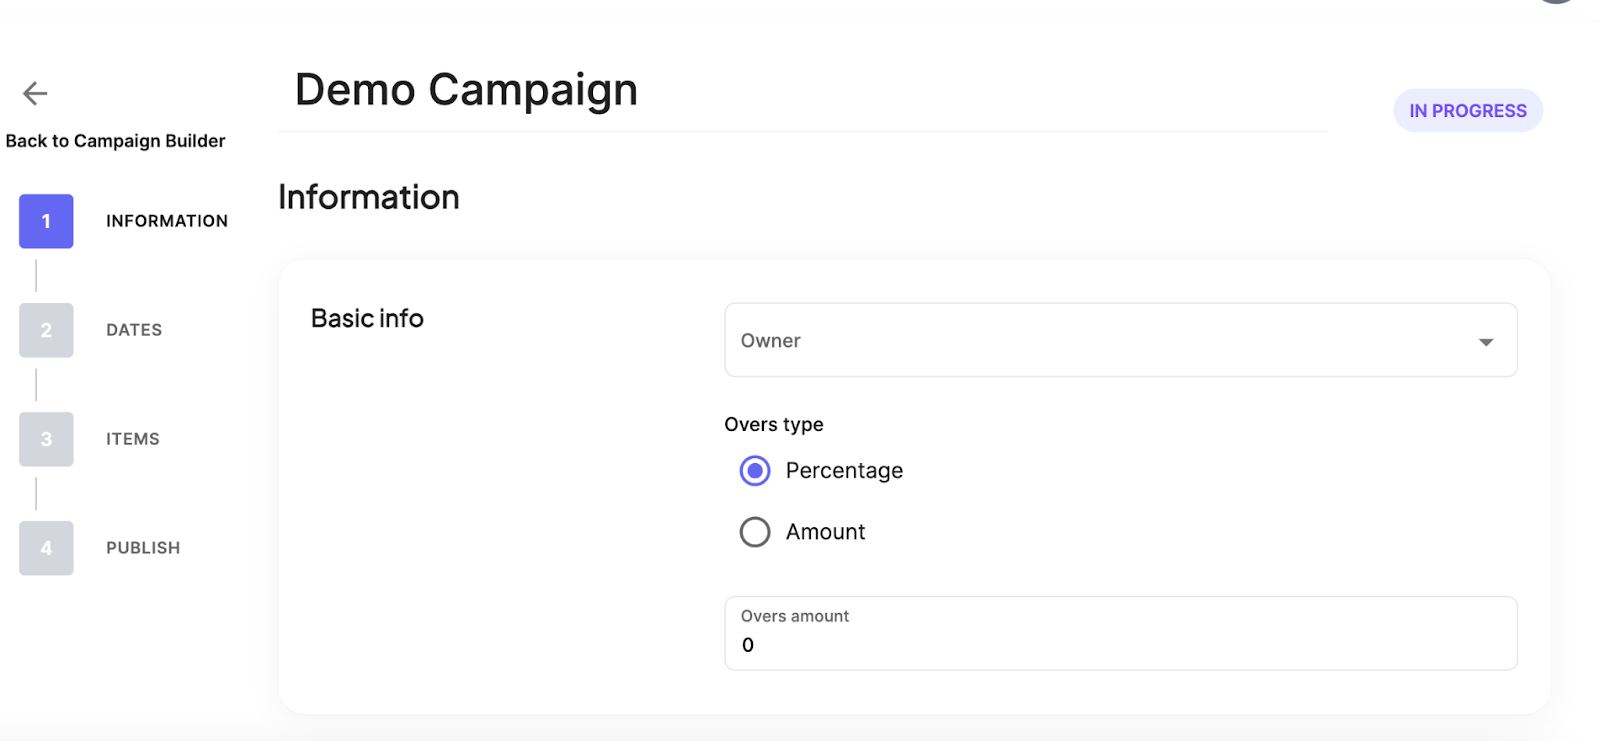This screenshot has width=1600, height=741.
Task: Click the Percentage option label
Action: (x=844, y=471)
